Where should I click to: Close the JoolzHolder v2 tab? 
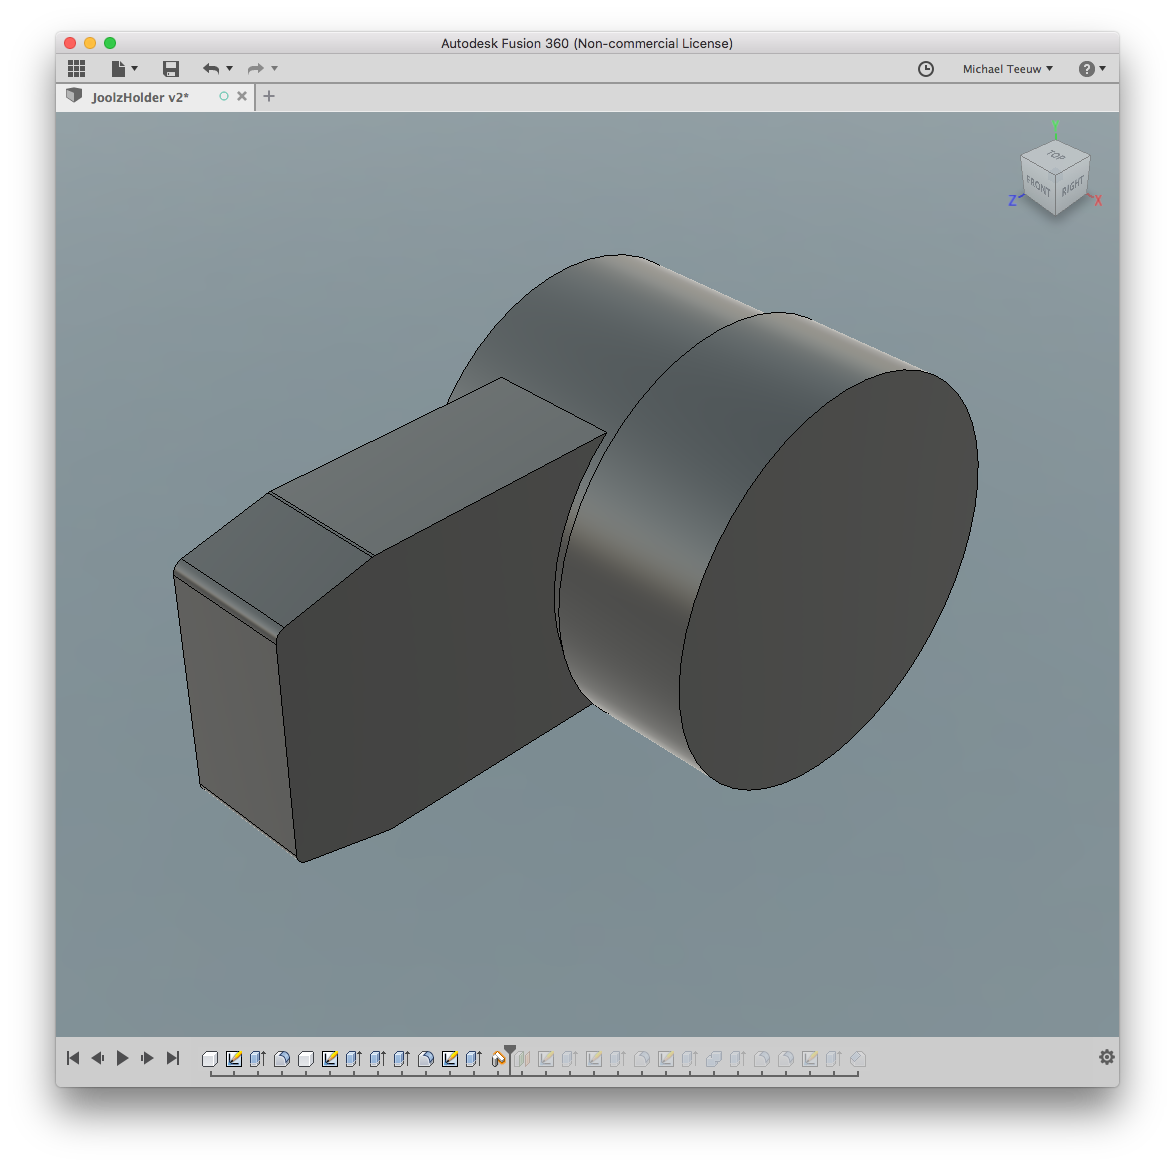(241, 96)
